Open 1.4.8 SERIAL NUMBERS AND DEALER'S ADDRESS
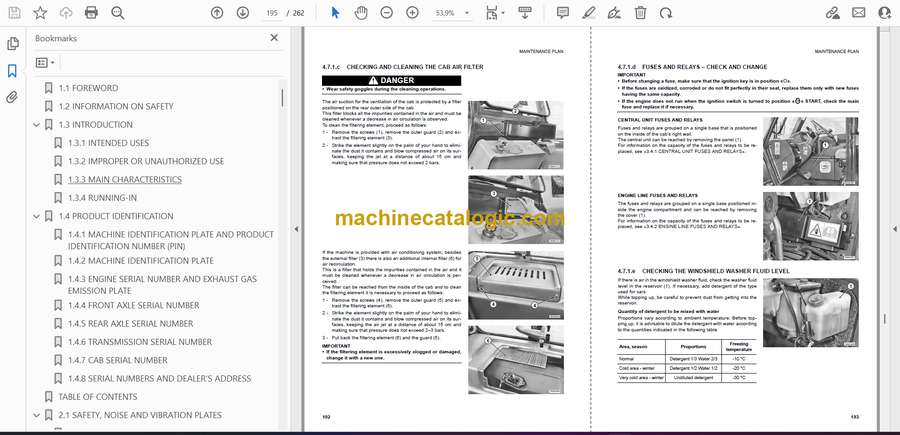This screenshot has width=900, height=435. click(160, 379)
